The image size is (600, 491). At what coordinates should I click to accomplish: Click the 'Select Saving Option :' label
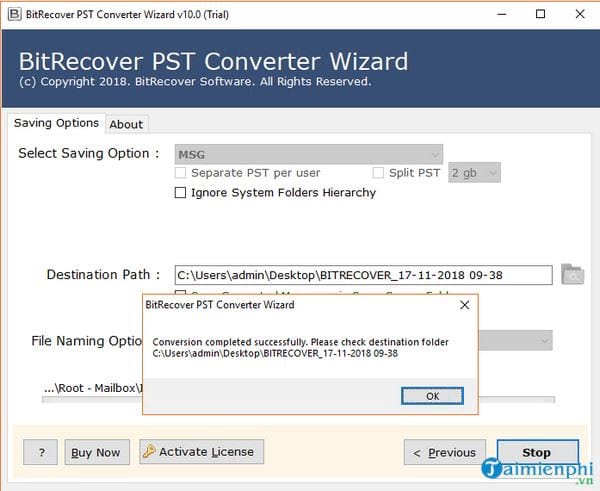point(89,153)
